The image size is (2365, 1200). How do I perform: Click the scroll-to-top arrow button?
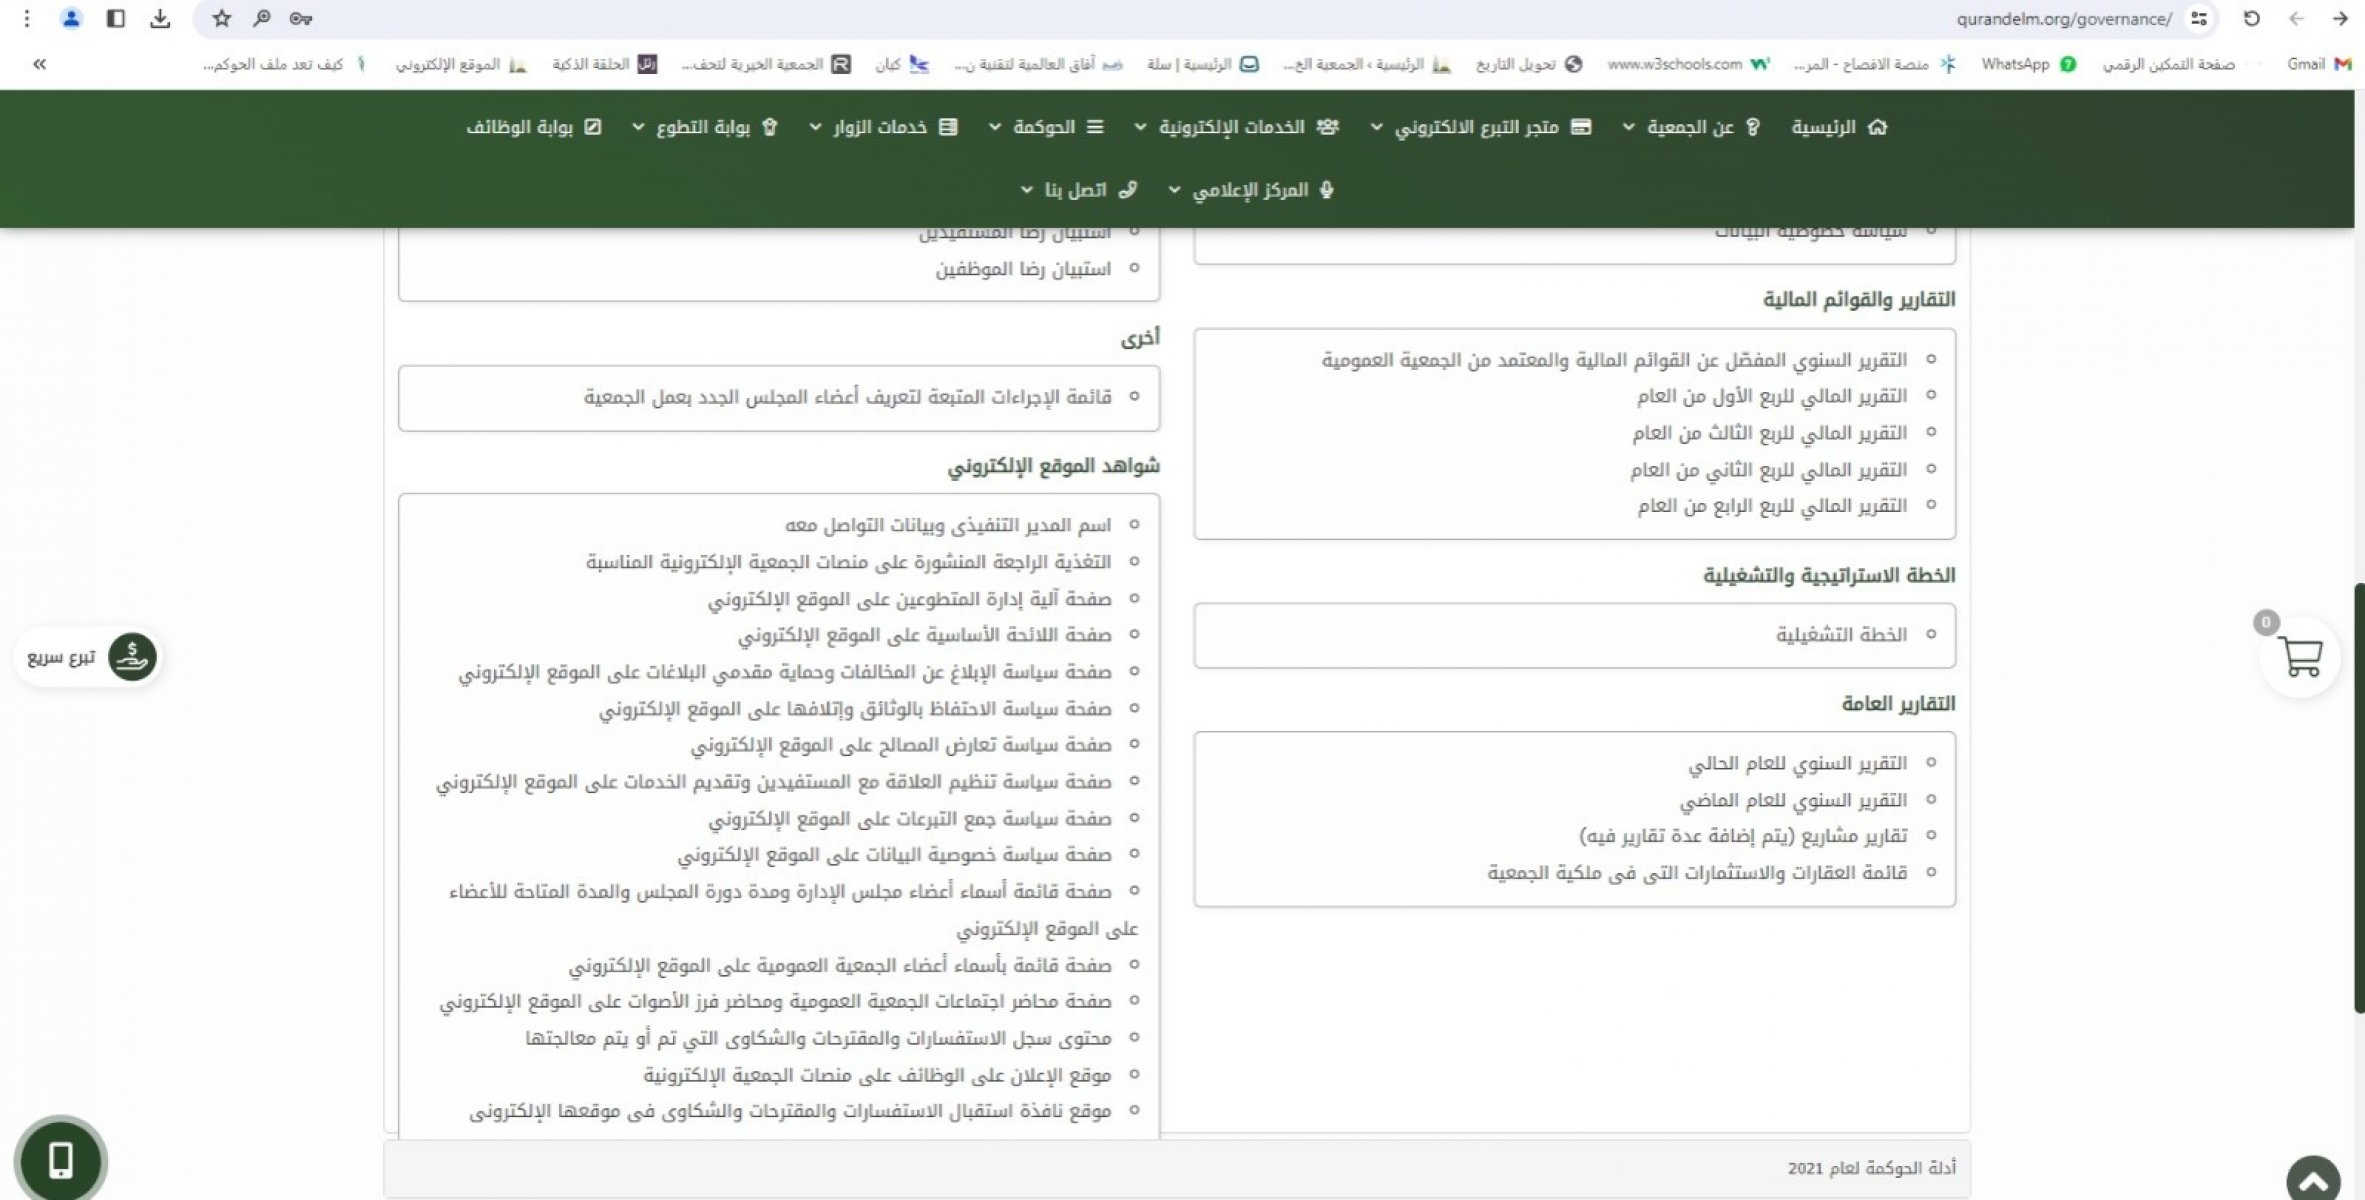[x=2313, y=1181]
